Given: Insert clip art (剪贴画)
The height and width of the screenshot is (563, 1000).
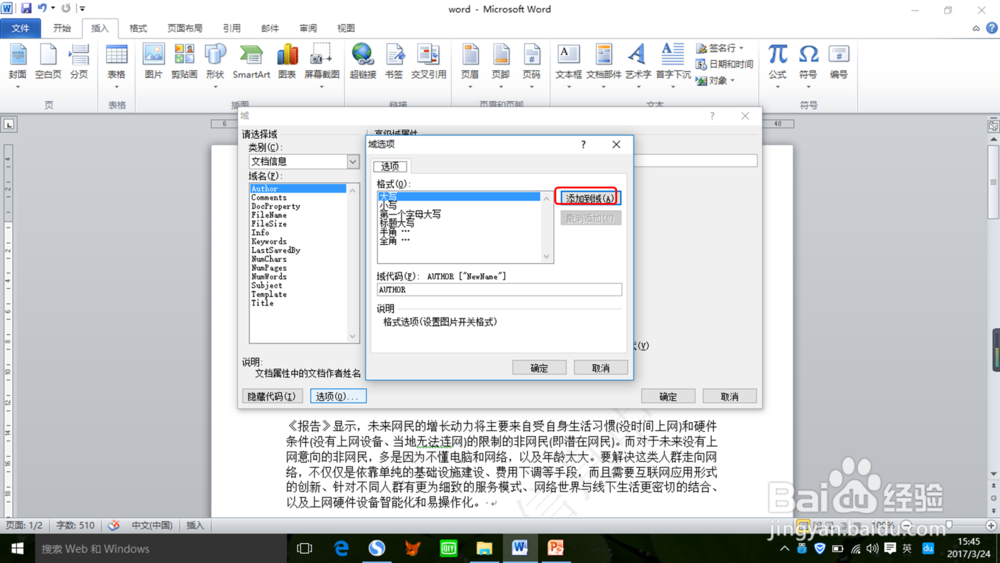Looking at the screenshot, I should 184,62.
